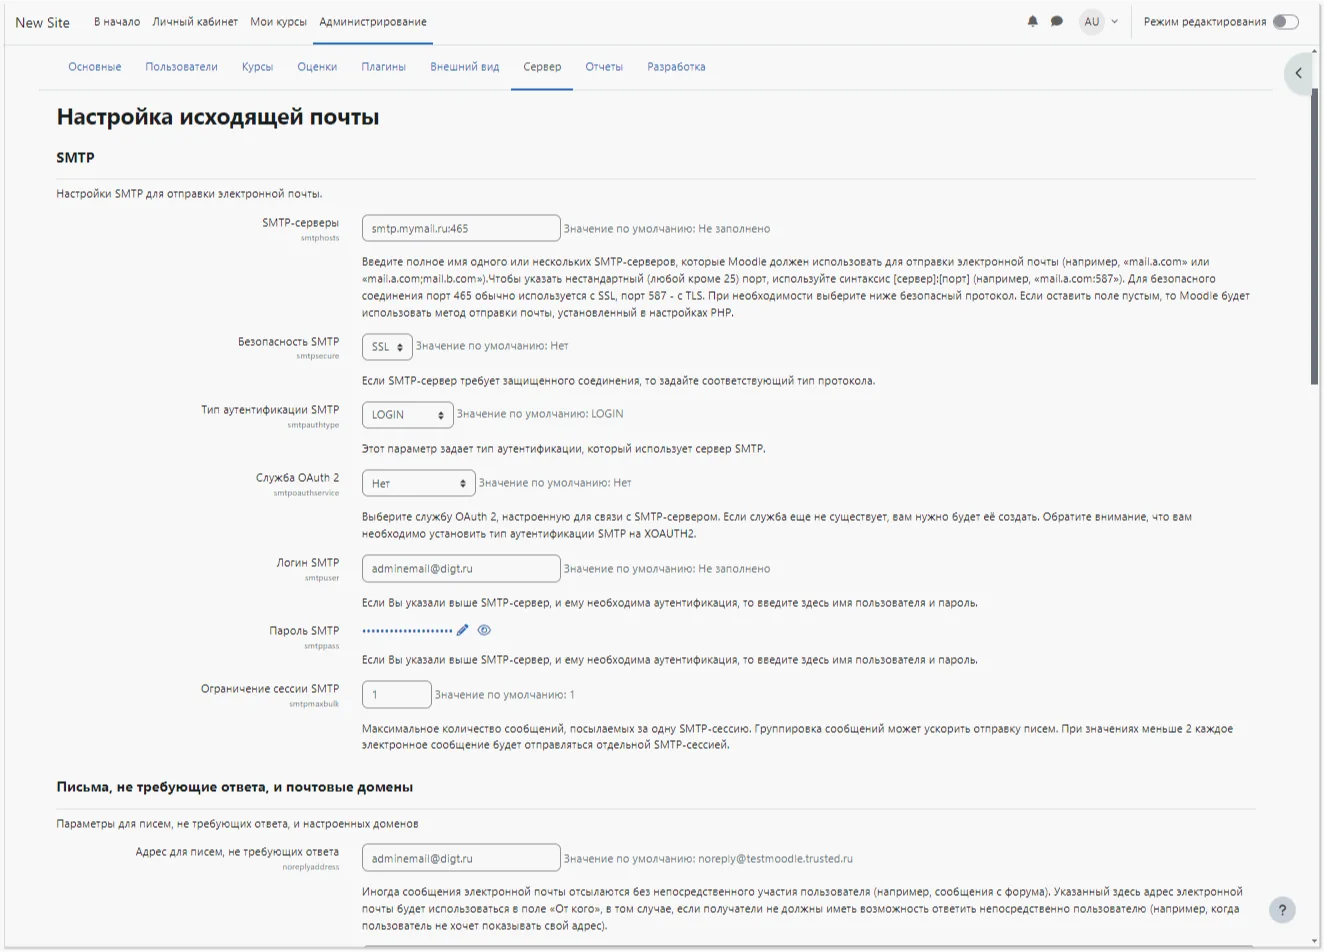Focus the Логин SMTP text field

click(x=460, y=568)
